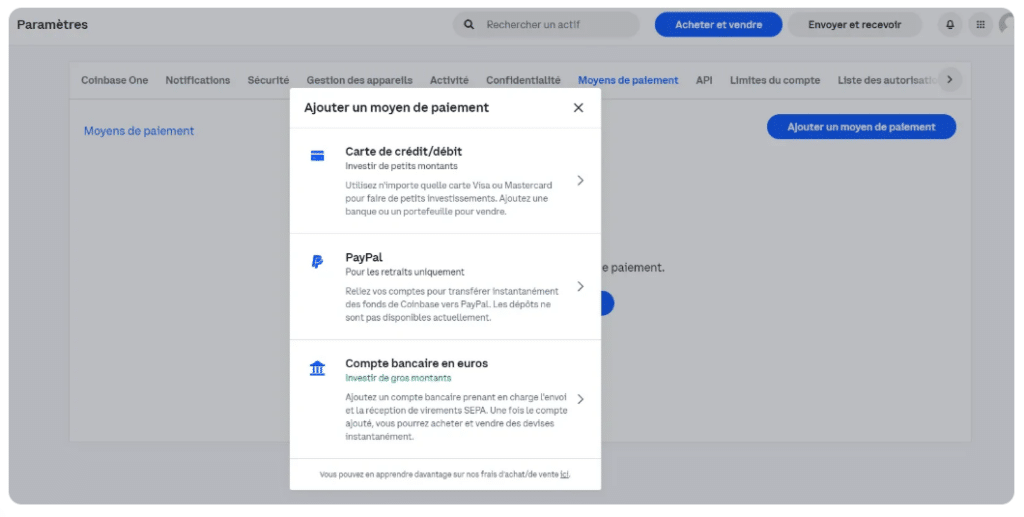Image resolution: width=1024 pixels, height=517 pixels.
Task: Click the Moyens de paiement heading link
Action: coord(138,131)
